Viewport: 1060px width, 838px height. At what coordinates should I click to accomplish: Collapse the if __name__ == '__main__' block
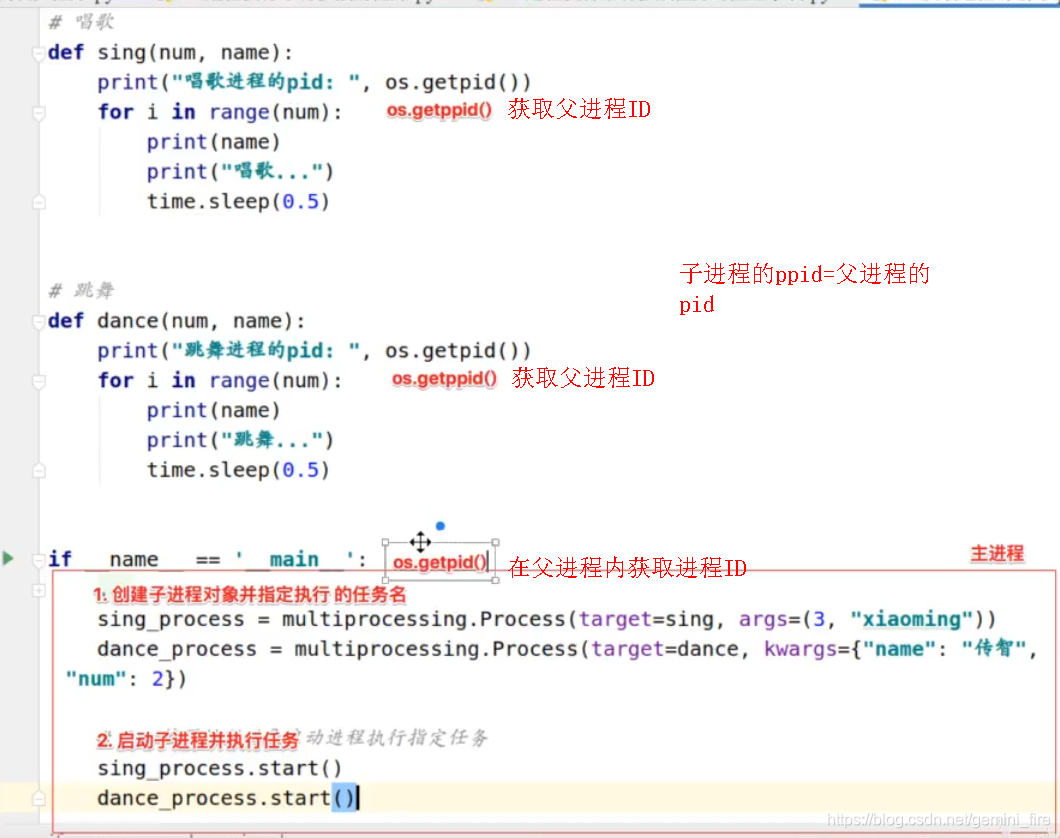click(x=39, y=560)
